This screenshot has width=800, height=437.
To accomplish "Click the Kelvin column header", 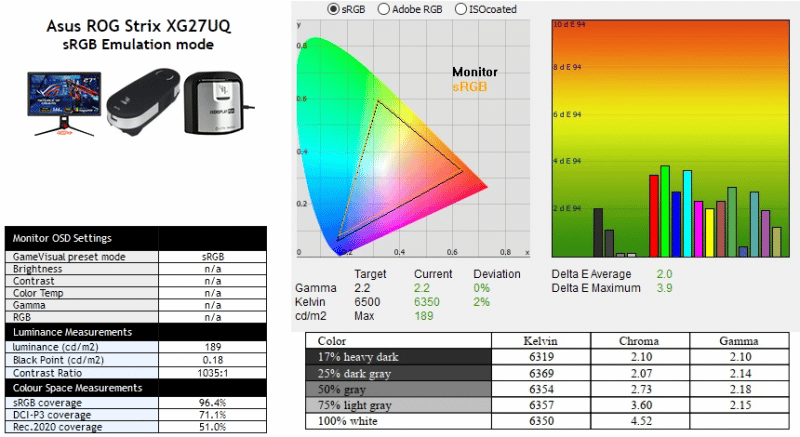I will click(x=545, y=341).
